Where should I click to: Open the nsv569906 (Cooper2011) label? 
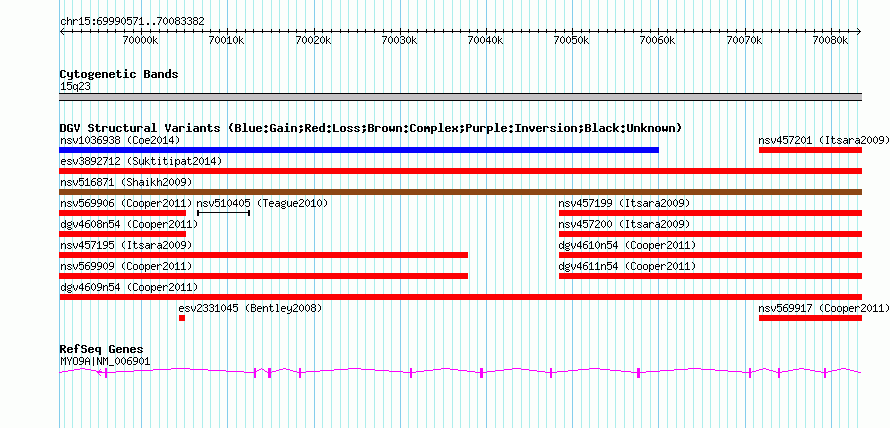pyautogui.click(x=126, y=203)
